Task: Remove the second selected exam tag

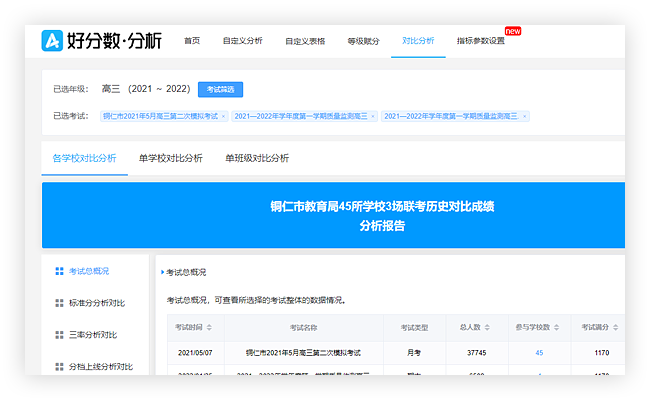Action: pyautogui.click(x=373, y=116)
